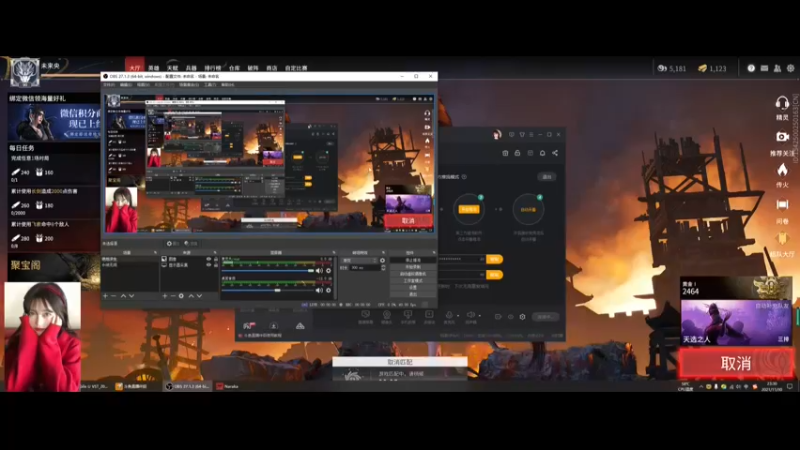Open the game mail envelope icon
The image size is (800, 450).
click(764, 68)
